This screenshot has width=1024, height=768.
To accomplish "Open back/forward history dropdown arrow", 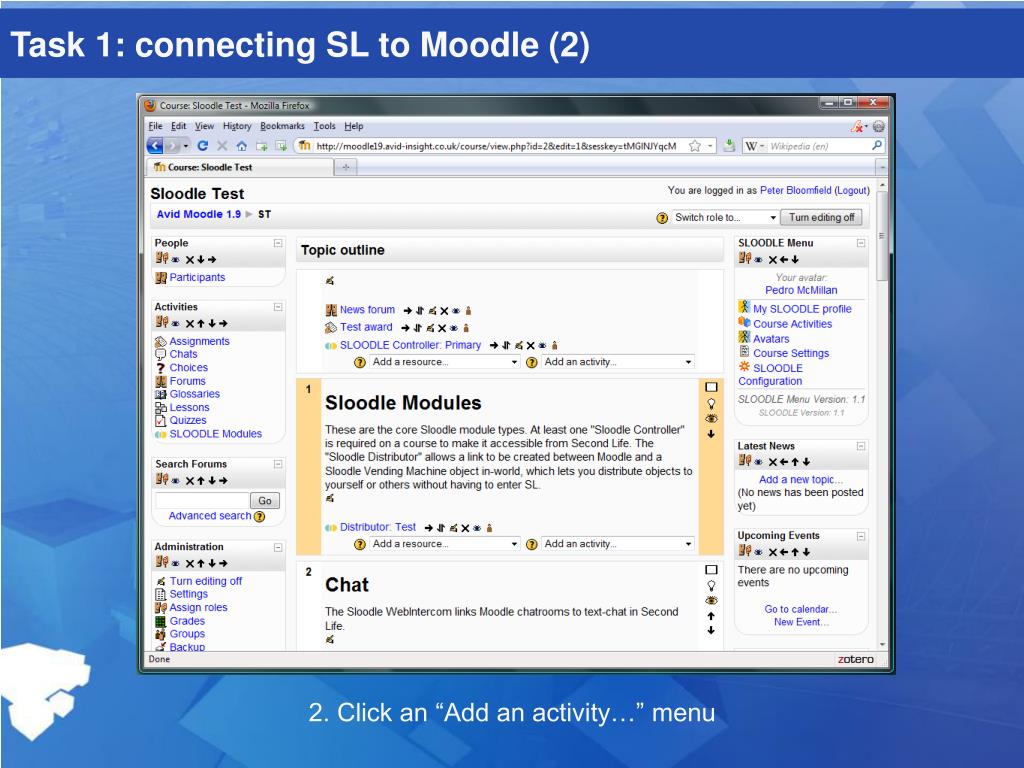I will point(186,146).
